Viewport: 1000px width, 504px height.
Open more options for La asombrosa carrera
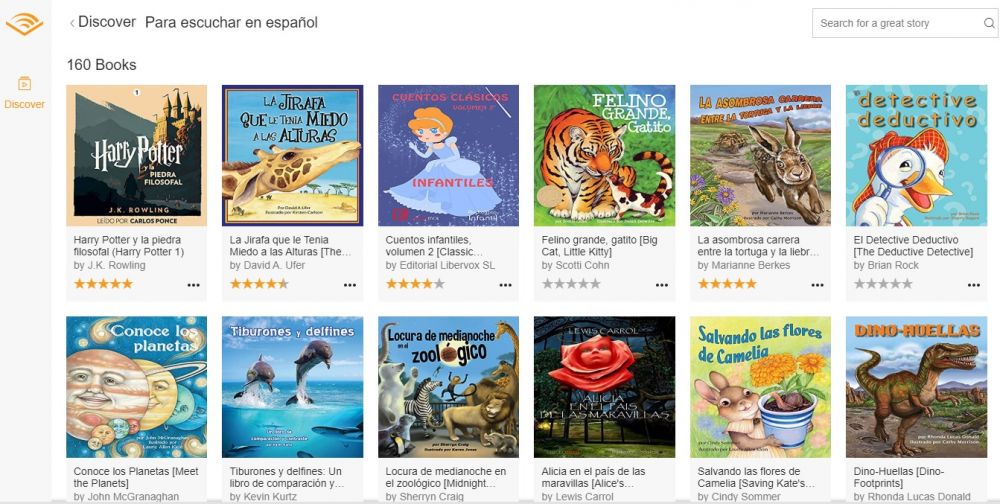817,285
